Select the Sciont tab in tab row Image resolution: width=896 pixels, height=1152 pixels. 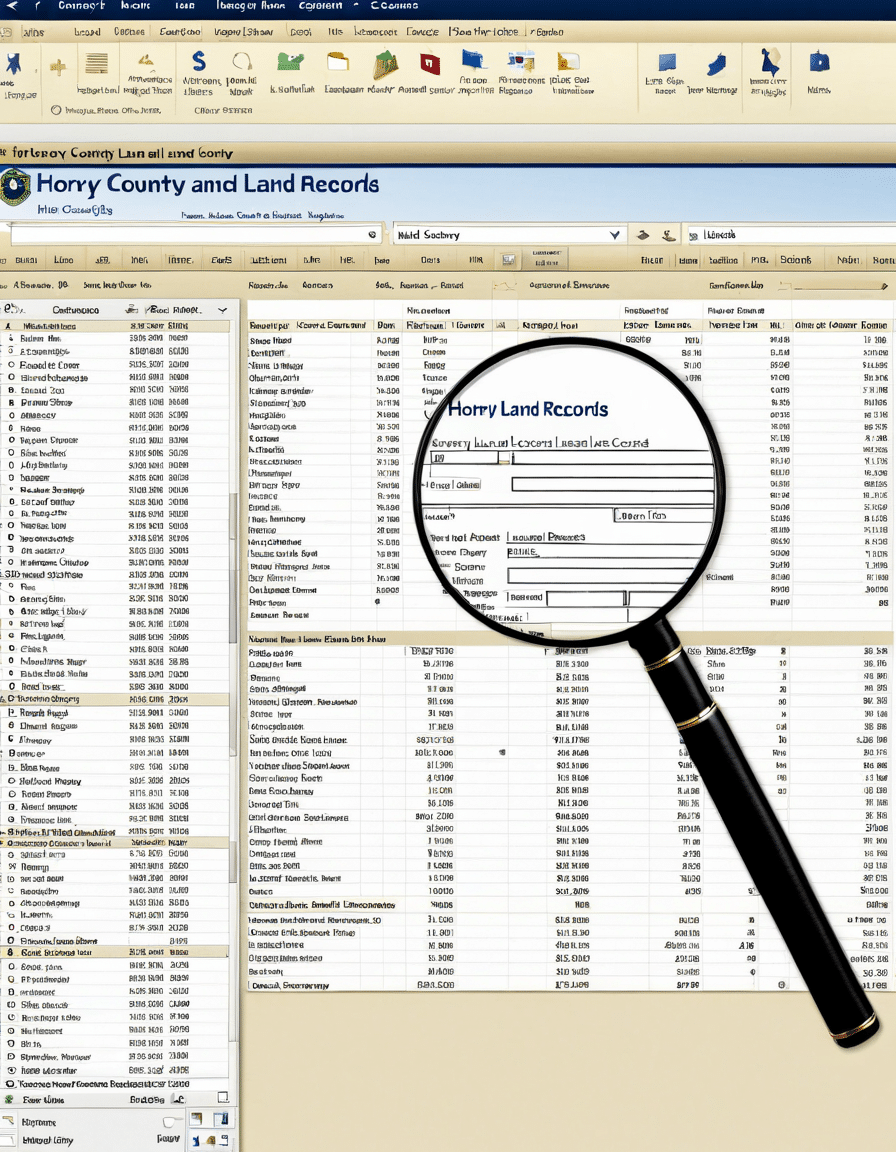click(796, 260)
